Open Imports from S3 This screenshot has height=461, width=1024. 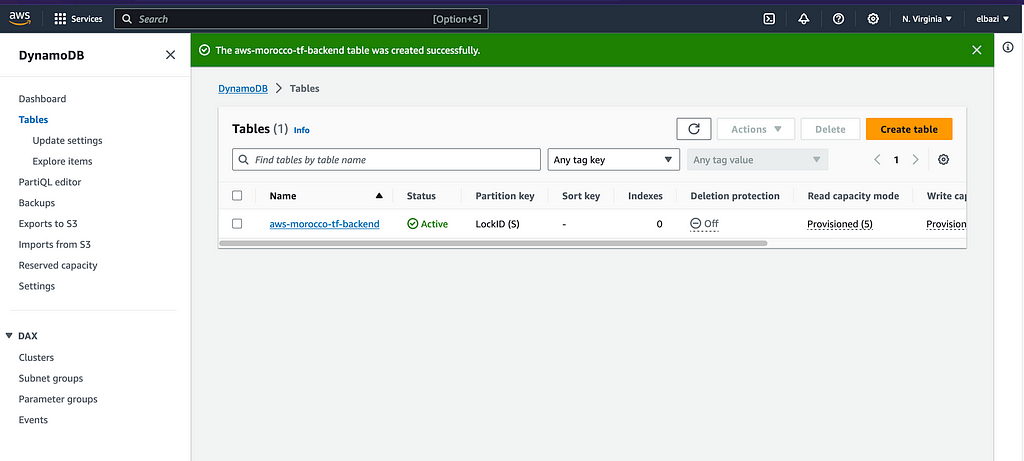click(53, 244)
